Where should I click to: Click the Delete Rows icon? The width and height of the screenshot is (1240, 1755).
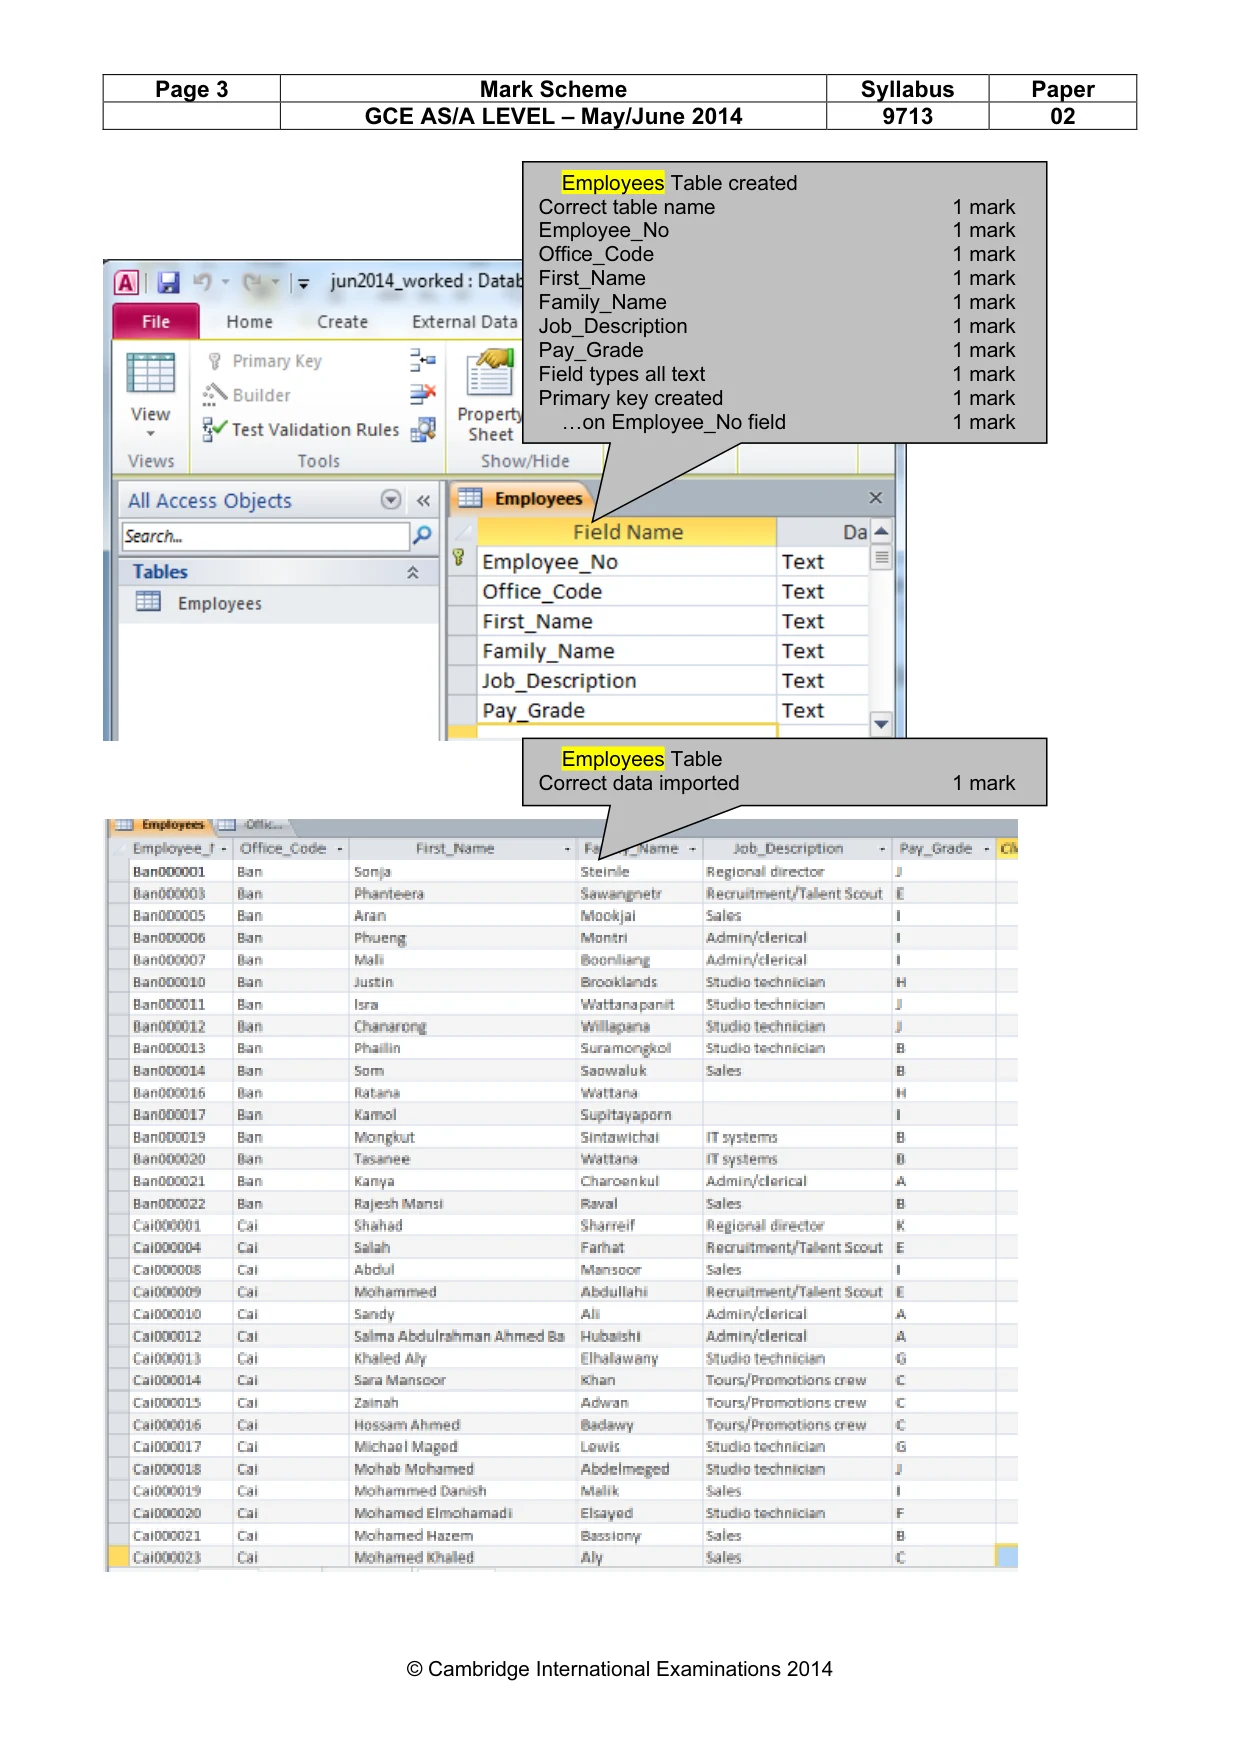[423, 394]
